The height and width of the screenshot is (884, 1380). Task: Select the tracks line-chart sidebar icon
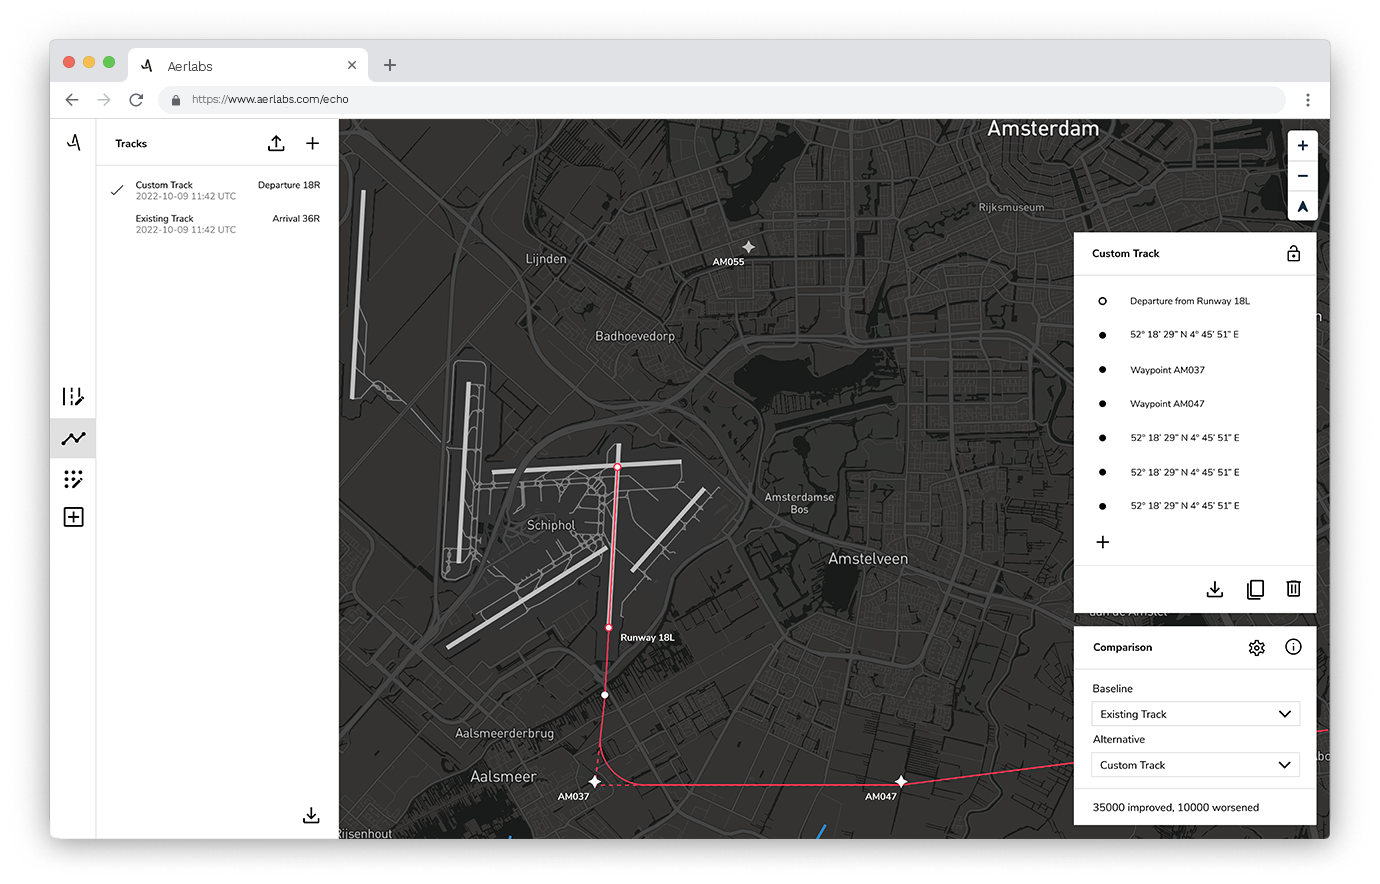coord(73,438)
